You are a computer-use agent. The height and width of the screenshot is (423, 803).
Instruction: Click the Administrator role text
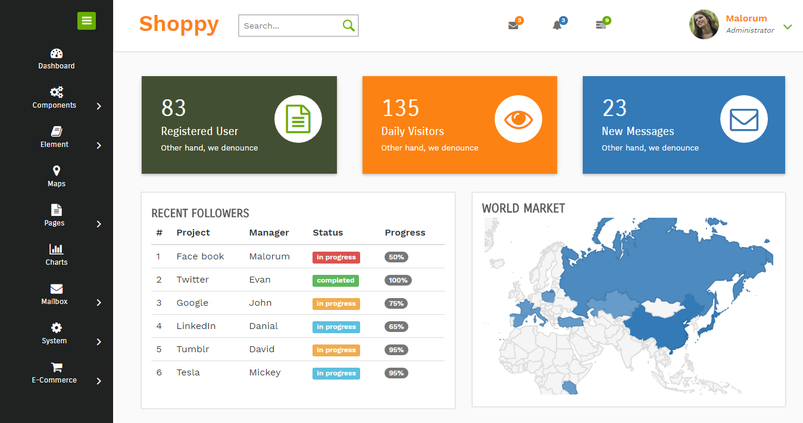(750, 31)
